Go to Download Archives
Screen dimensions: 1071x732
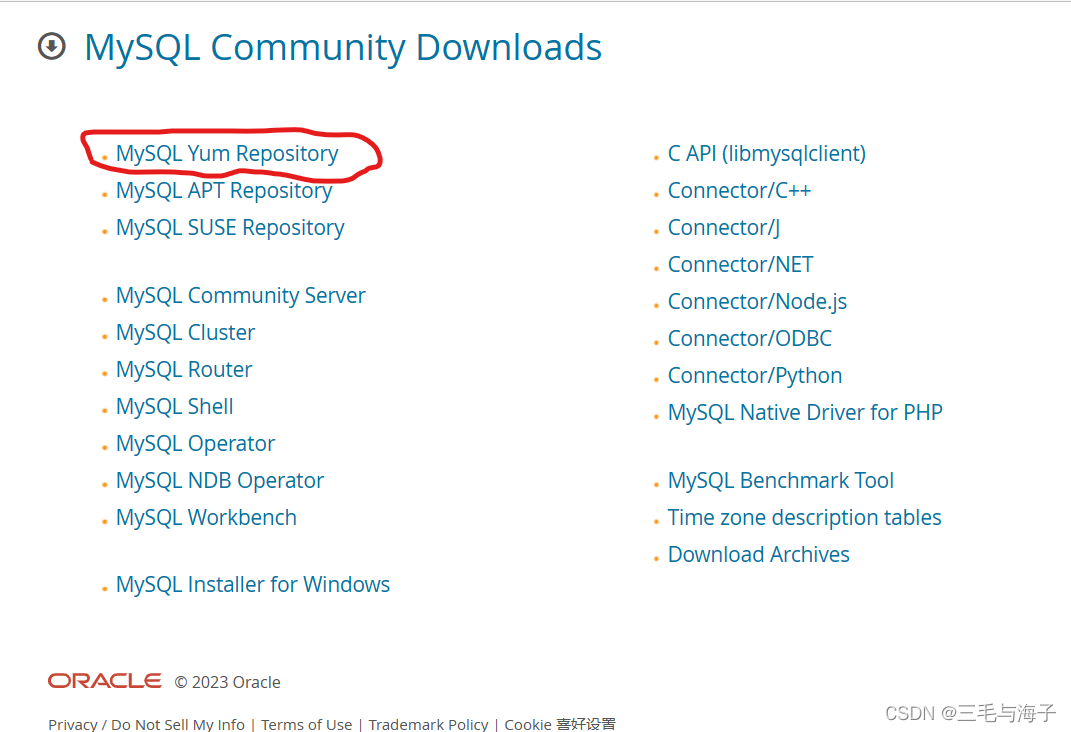[759, 554]
